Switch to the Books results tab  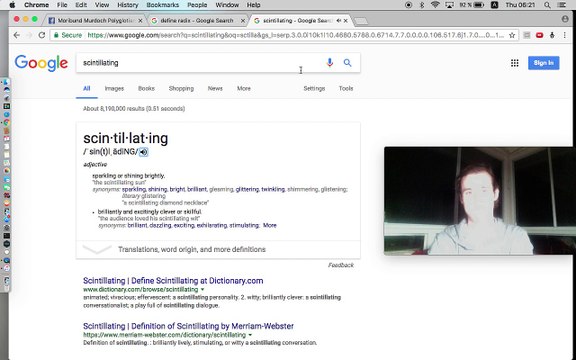pos(146,89)
